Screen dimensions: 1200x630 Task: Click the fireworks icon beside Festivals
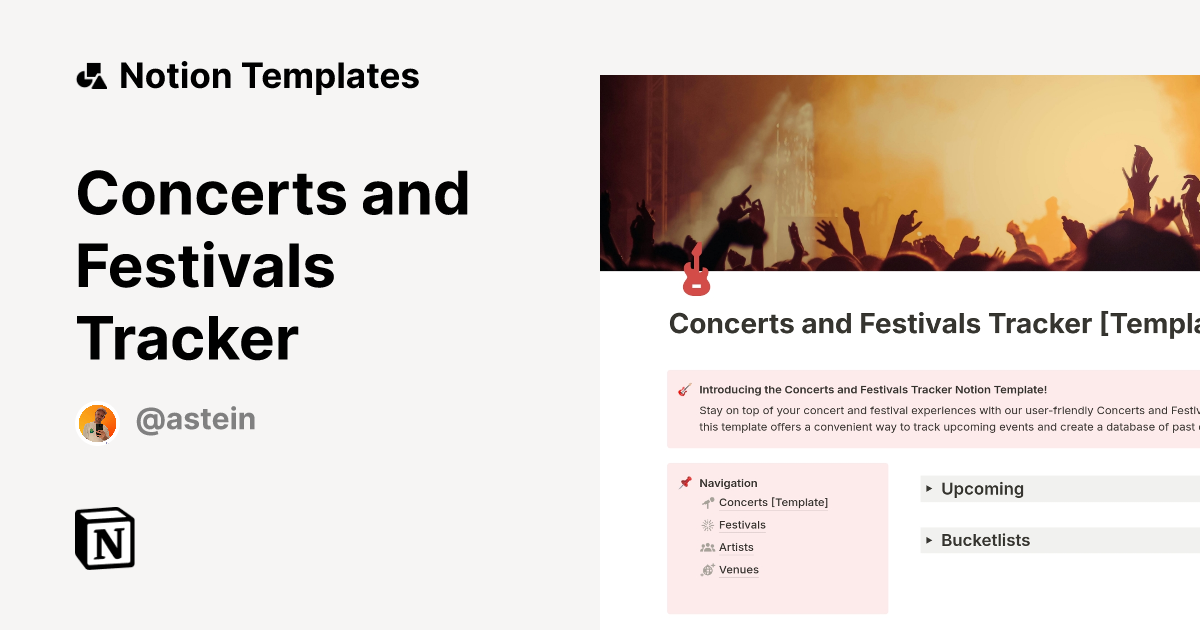pyautogui.click(x=706, y=524)
